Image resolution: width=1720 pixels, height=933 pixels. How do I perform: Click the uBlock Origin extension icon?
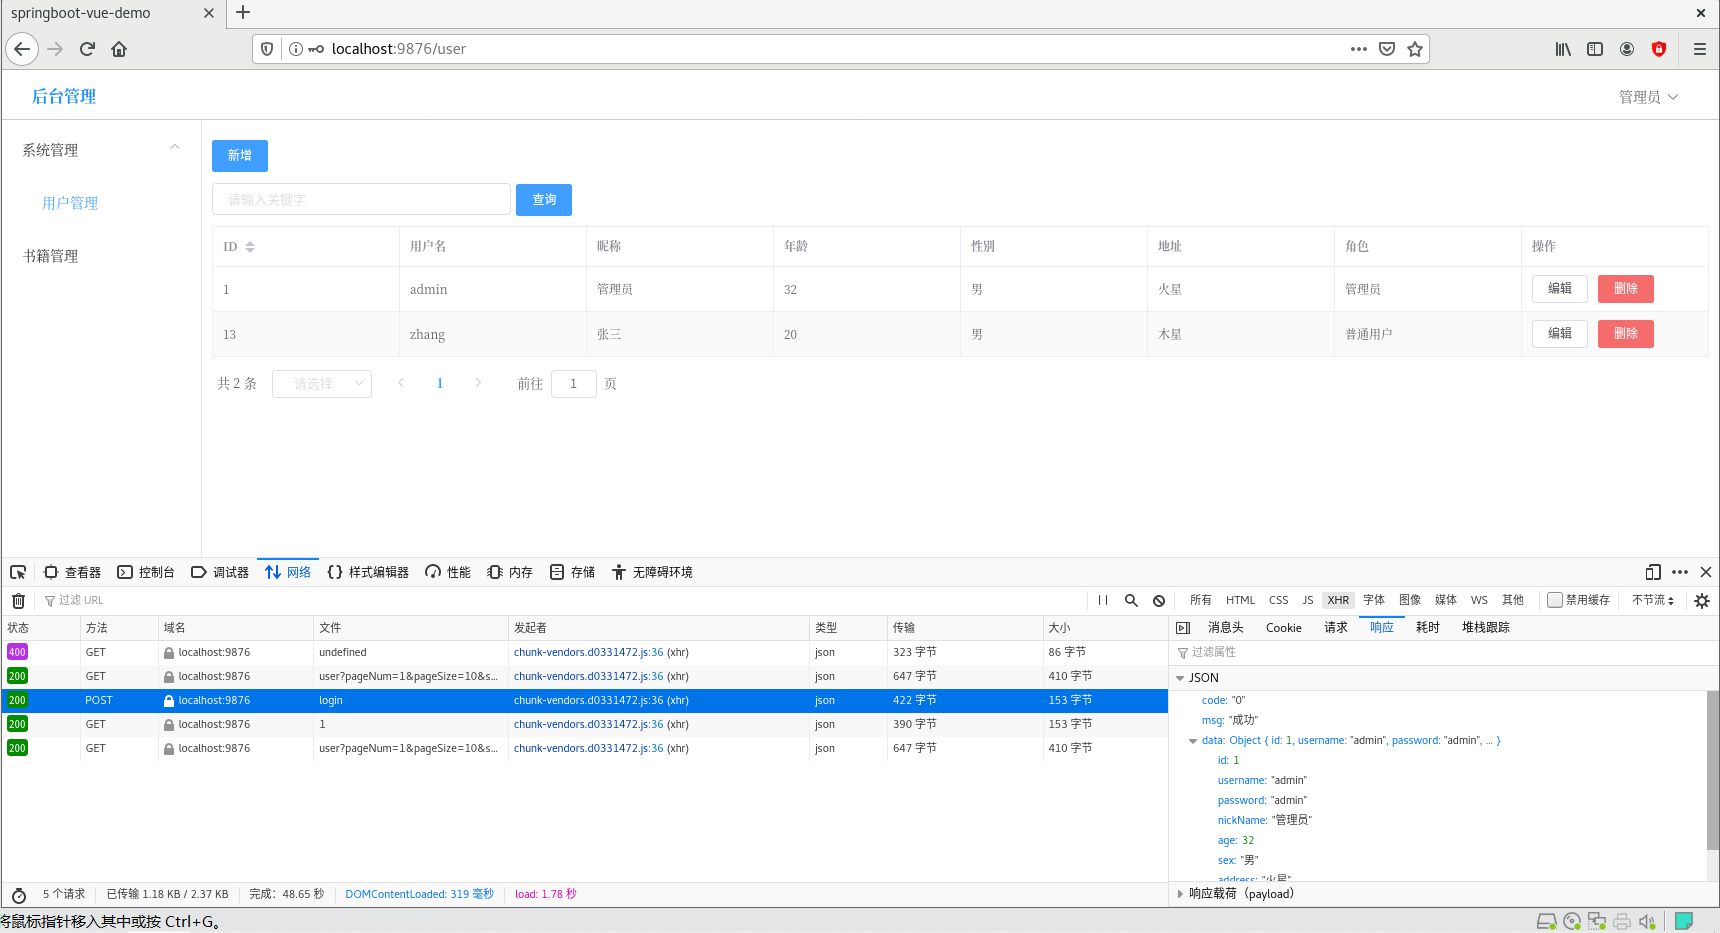tap(1659, 48)
